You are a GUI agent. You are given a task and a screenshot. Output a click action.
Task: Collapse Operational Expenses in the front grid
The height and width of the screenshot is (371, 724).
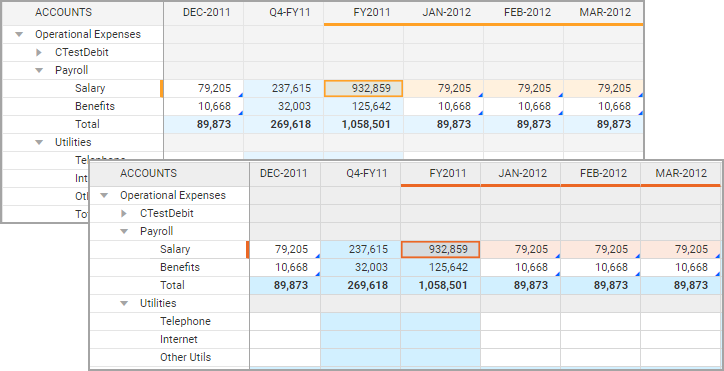point(104,195)
